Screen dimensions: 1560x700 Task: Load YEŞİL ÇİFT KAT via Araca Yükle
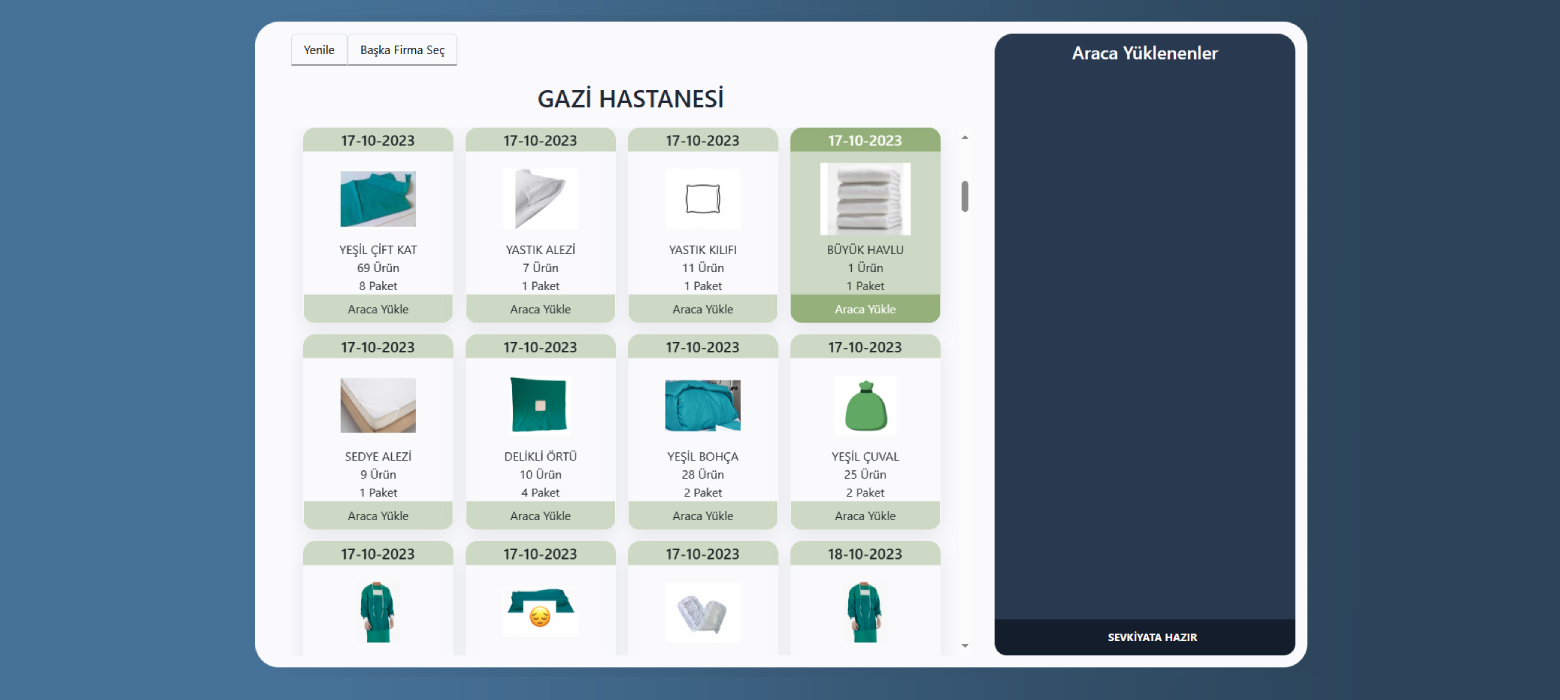pos(378,309)
